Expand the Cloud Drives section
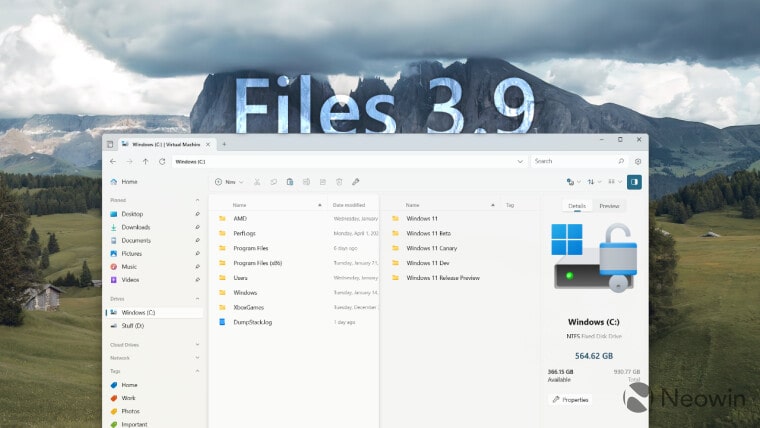This screenshot has height=428, width=760. click(x=197, y=345)
